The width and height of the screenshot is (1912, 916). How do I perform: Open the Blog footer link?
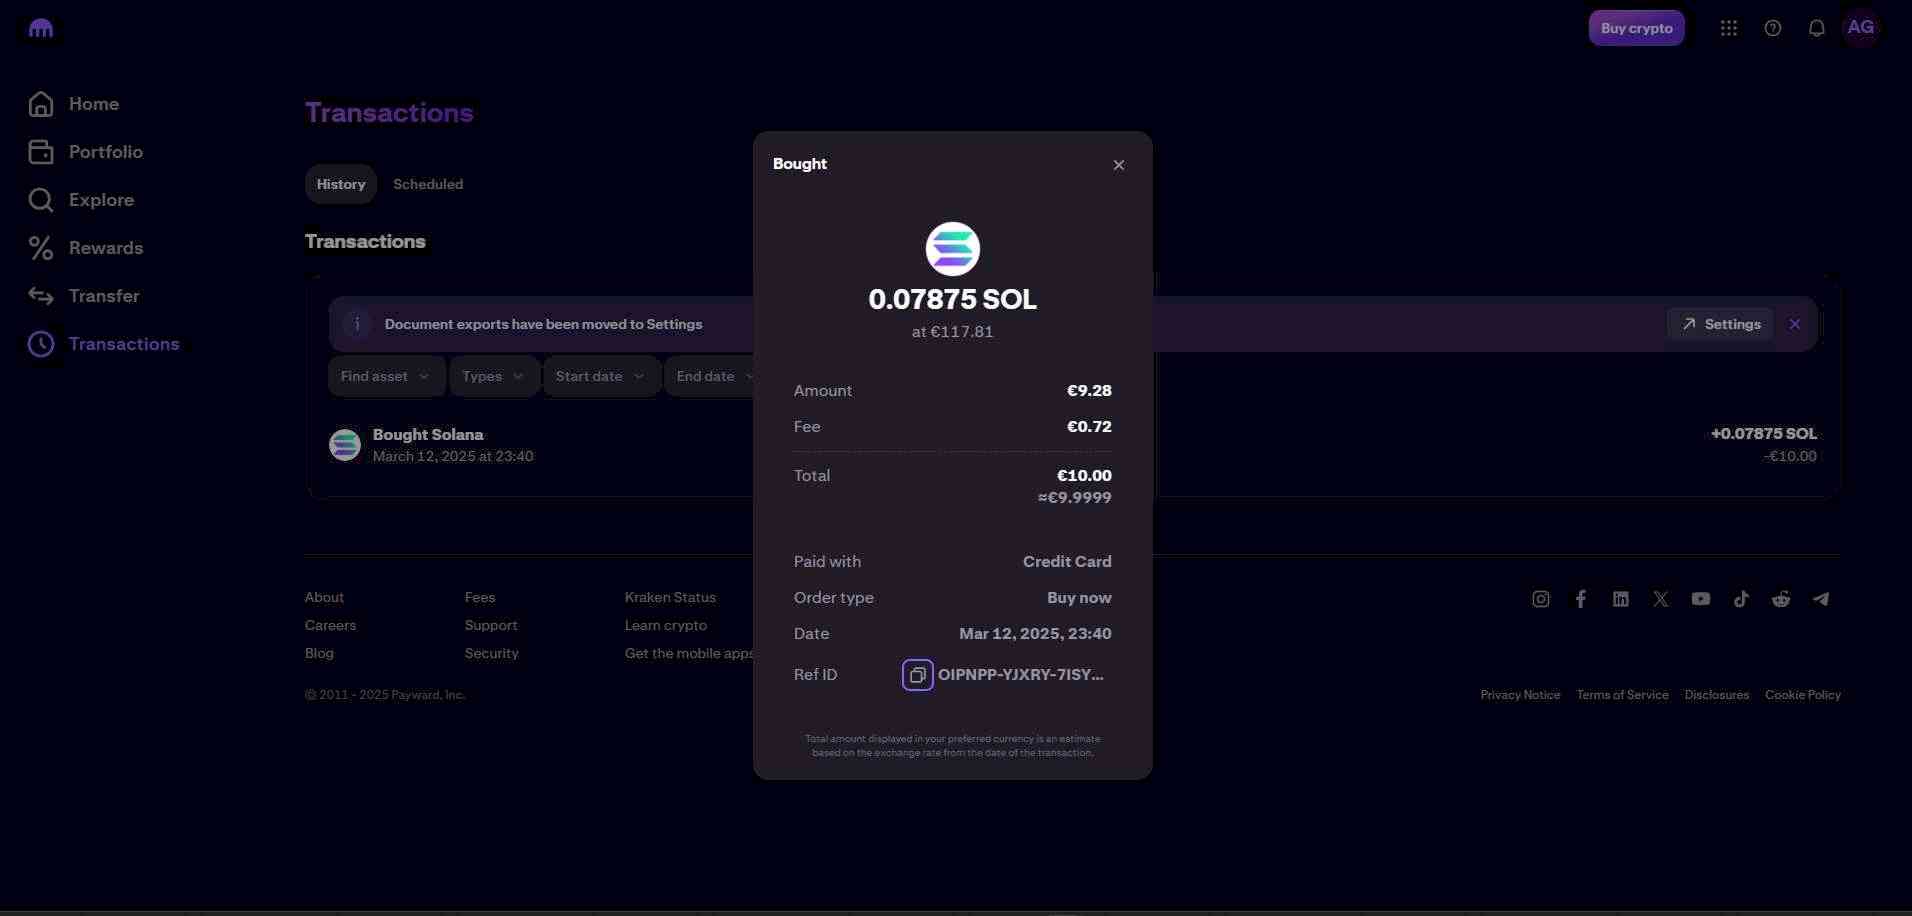pyautogui.click(x=319, y=653)
